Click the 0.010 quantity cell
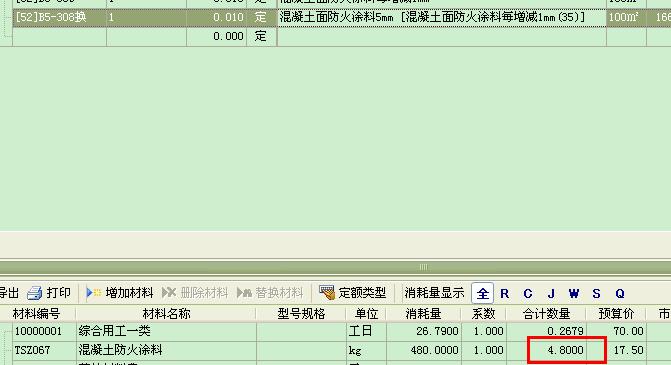 pyautogui.click(x=217, y=18)
